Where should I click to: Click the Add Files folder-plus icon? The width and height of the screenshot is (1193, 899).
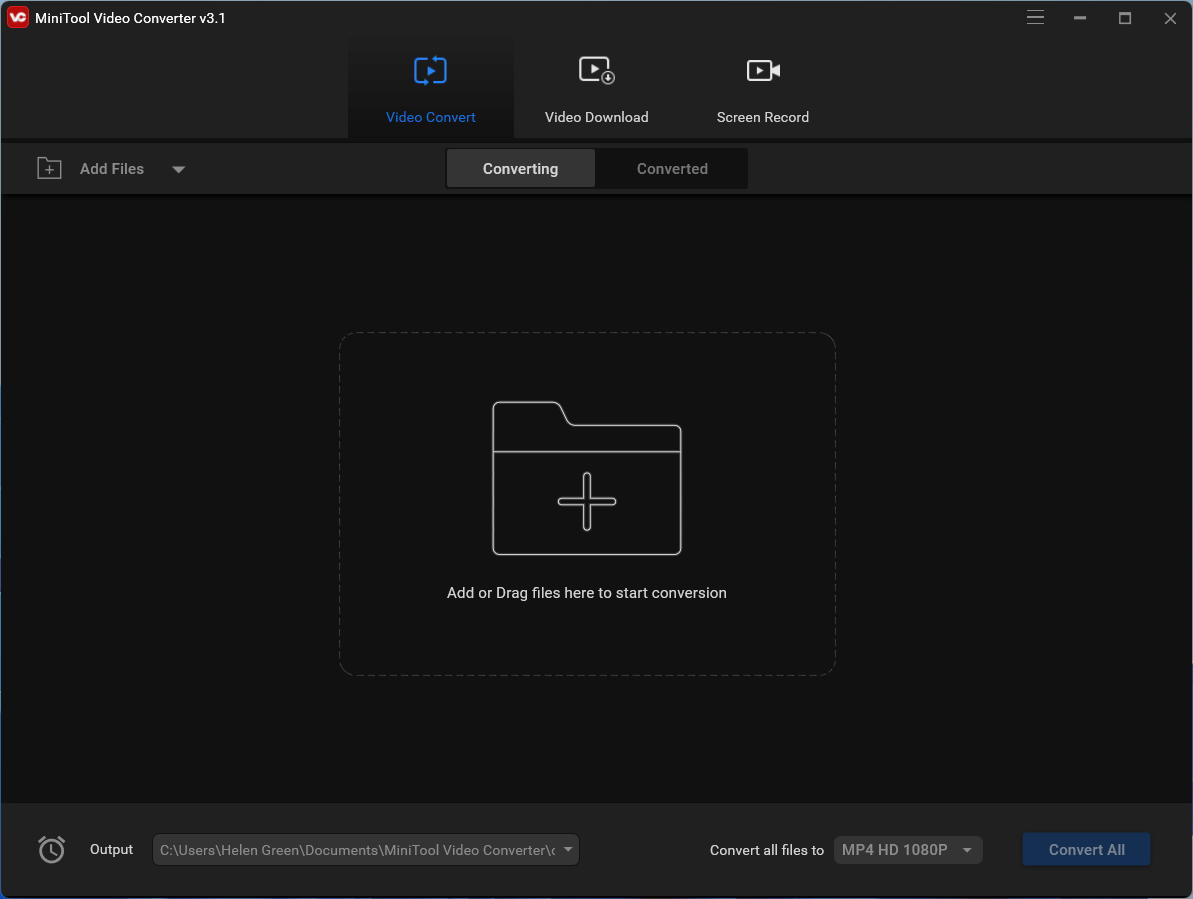click(x=49, y=168)
